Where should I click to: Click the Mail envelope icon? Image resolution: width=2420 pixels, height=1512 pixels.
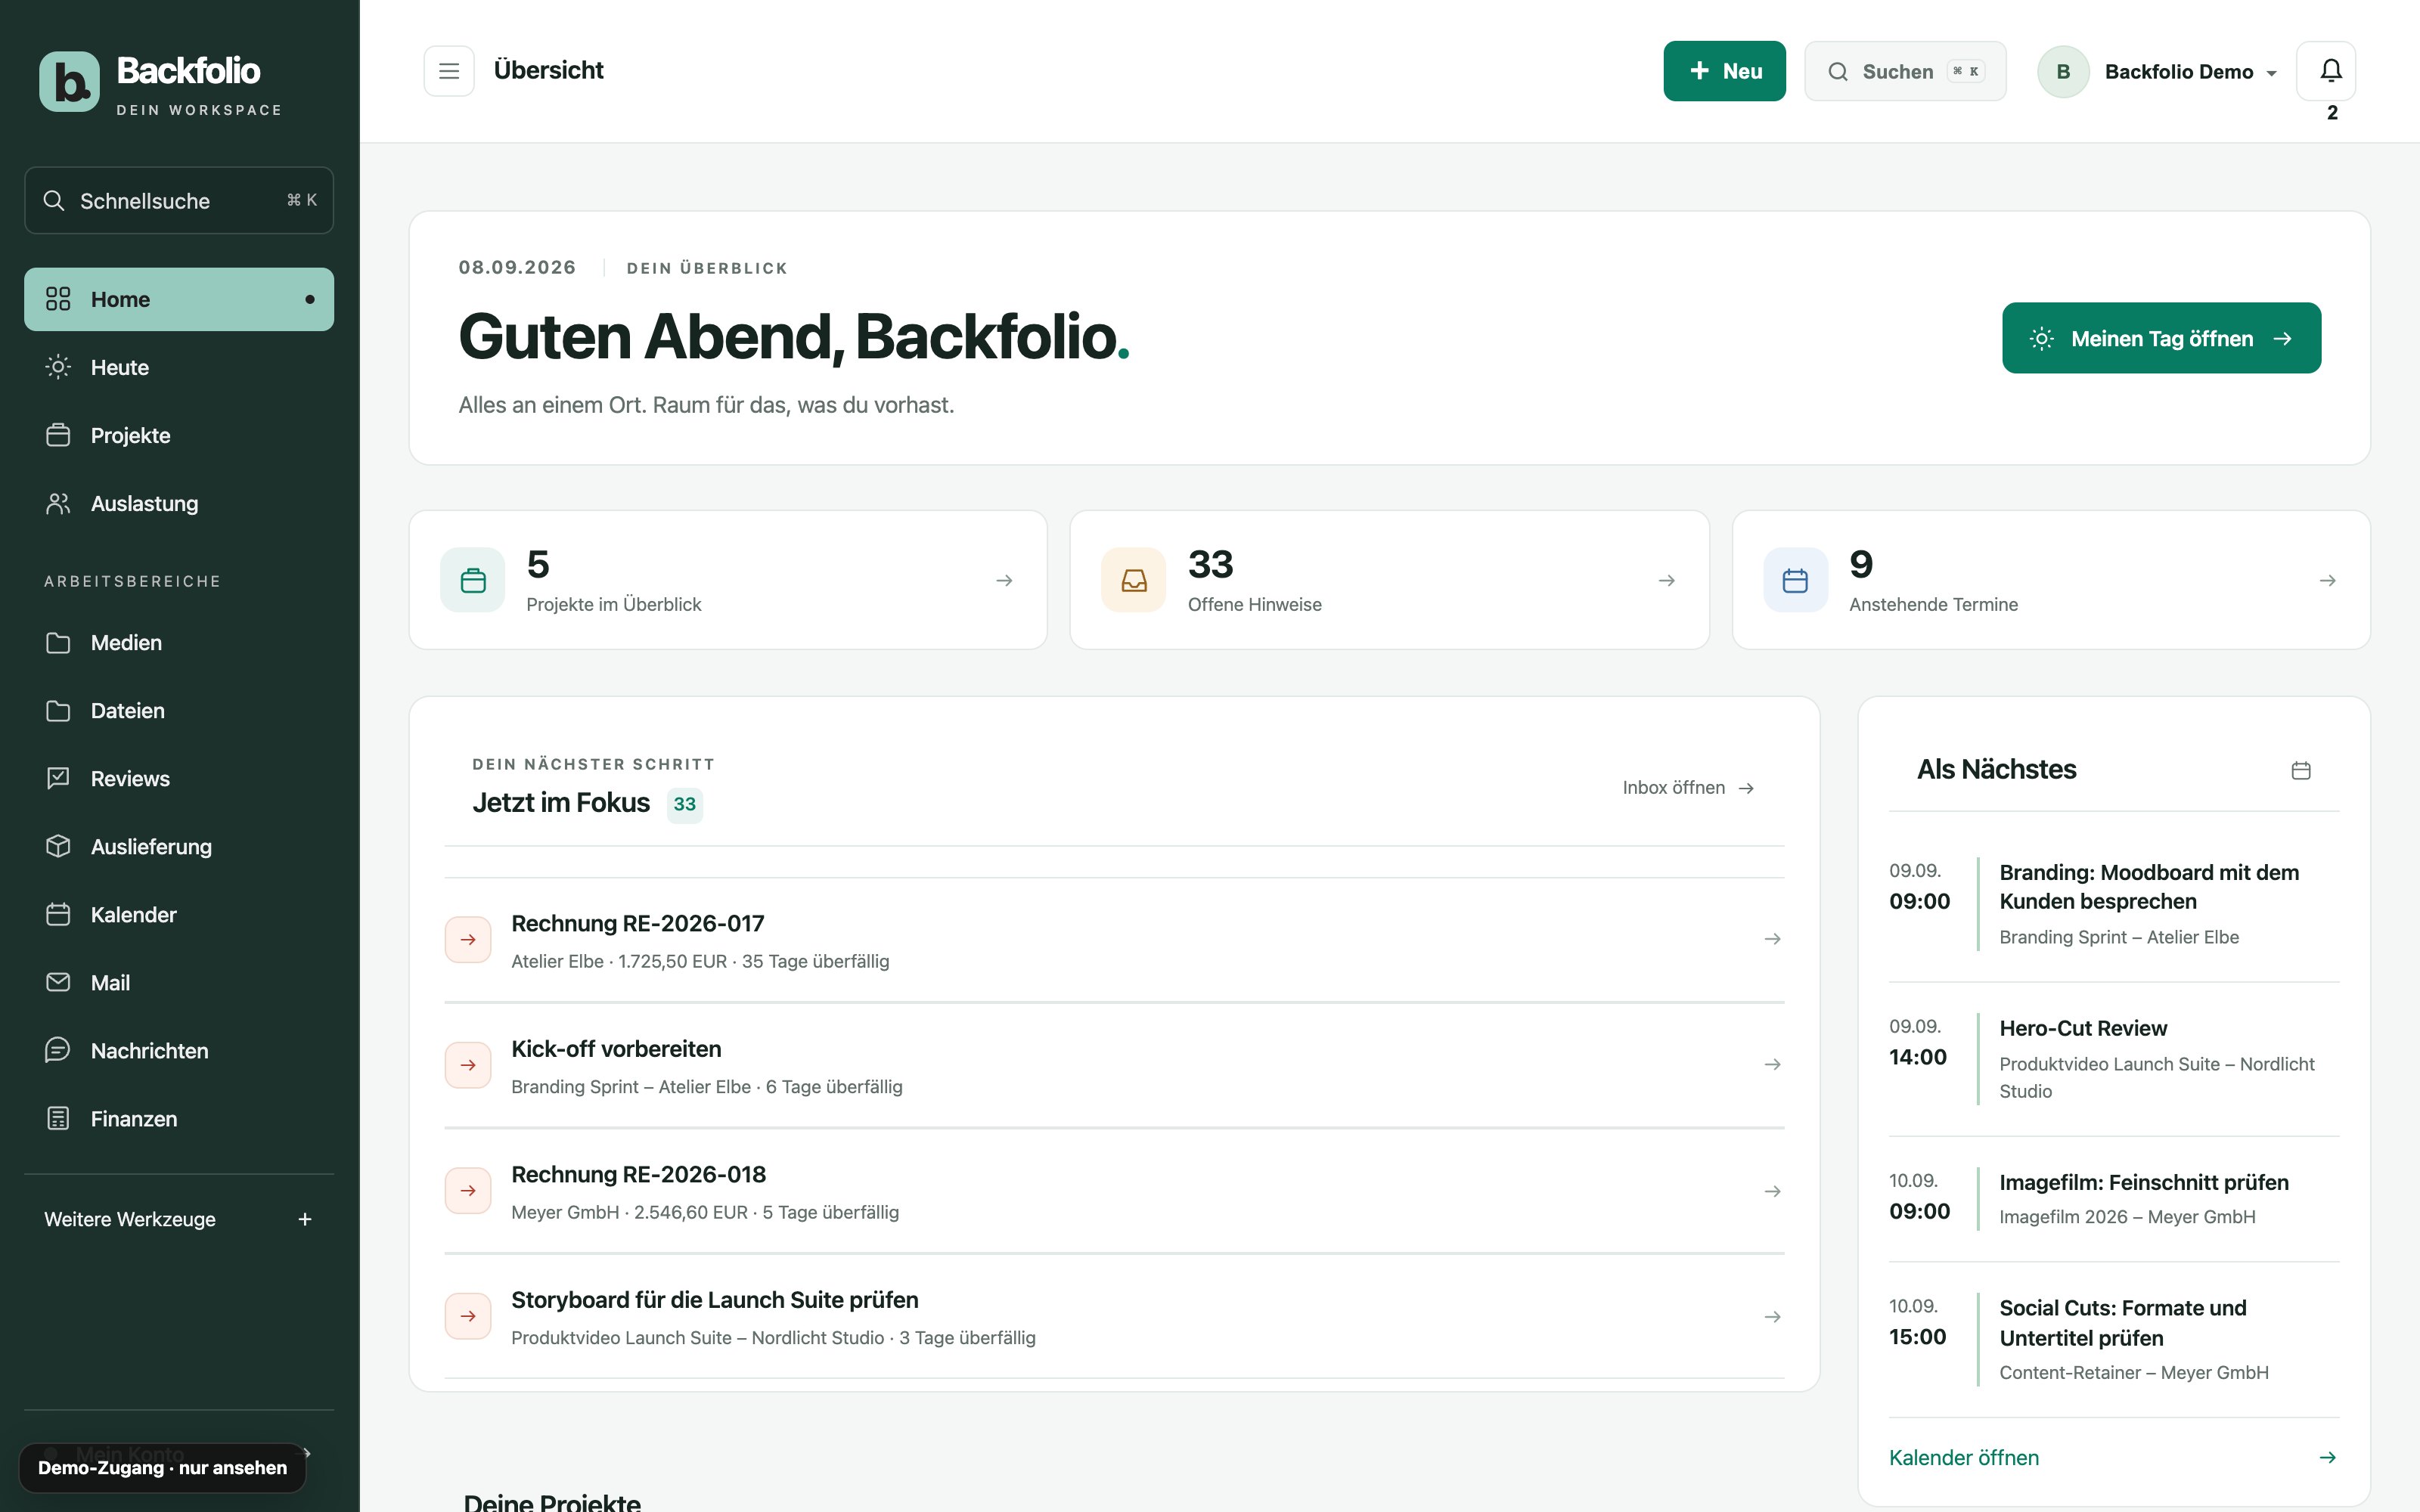pyautogui.click(x=58, y=982)
